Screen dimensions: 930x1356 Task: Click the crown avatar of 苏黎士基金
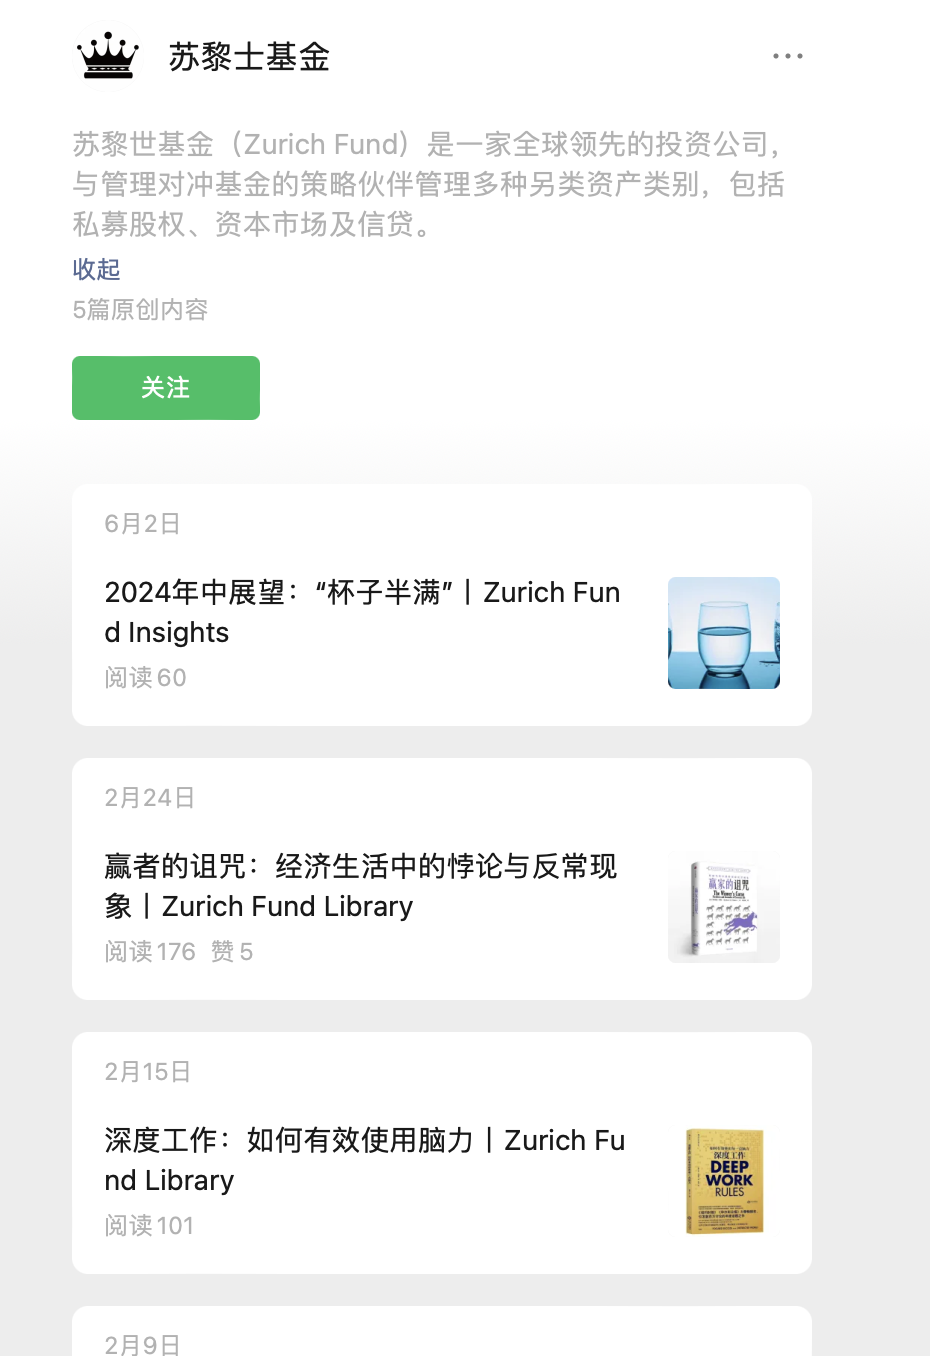pos(108,56)
